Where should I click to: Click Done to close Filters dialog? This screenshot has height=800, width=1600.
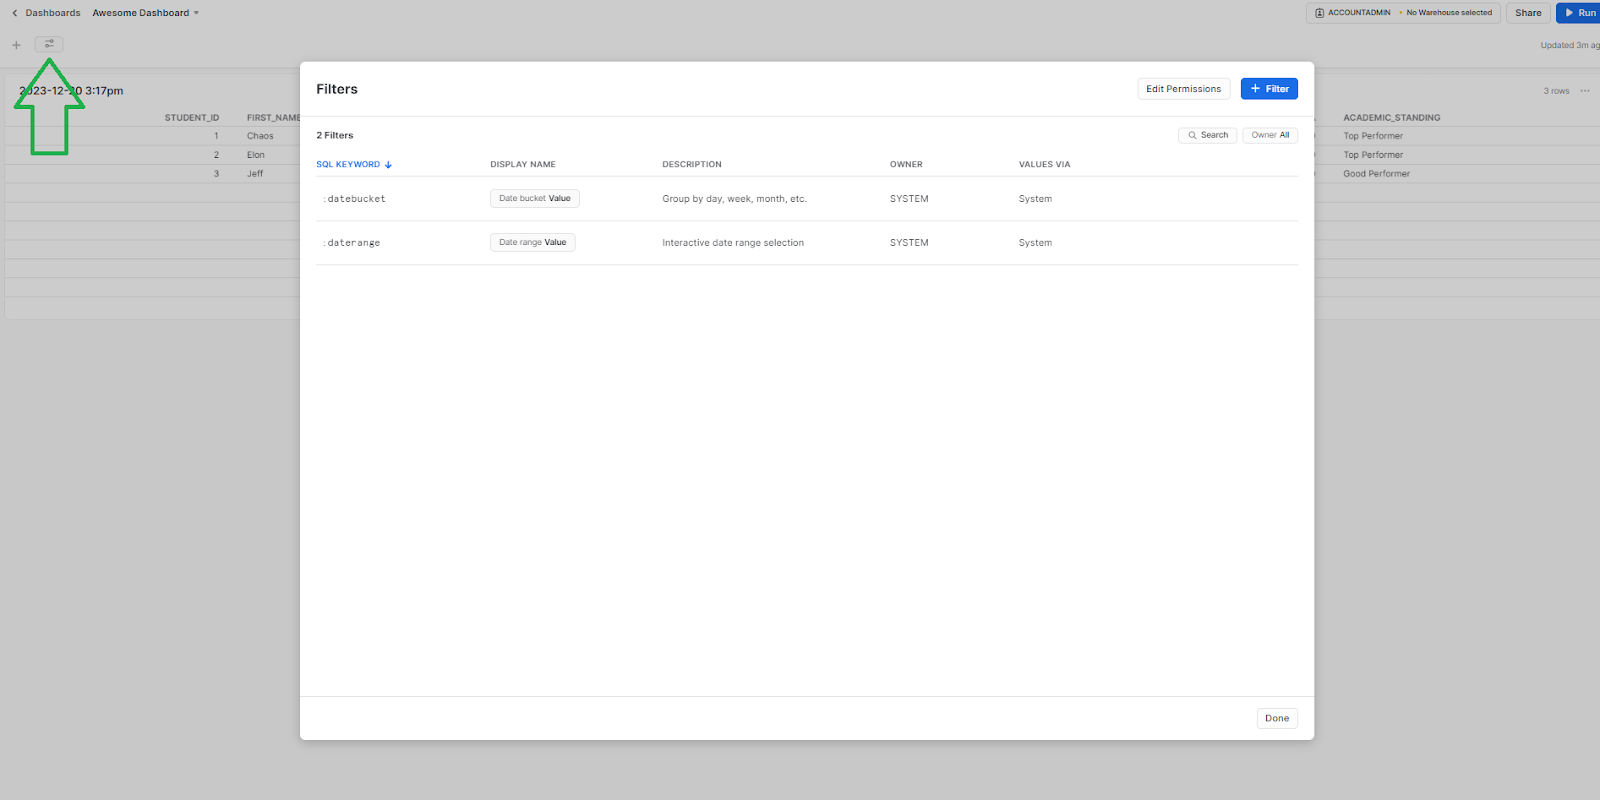point(1276,718)
